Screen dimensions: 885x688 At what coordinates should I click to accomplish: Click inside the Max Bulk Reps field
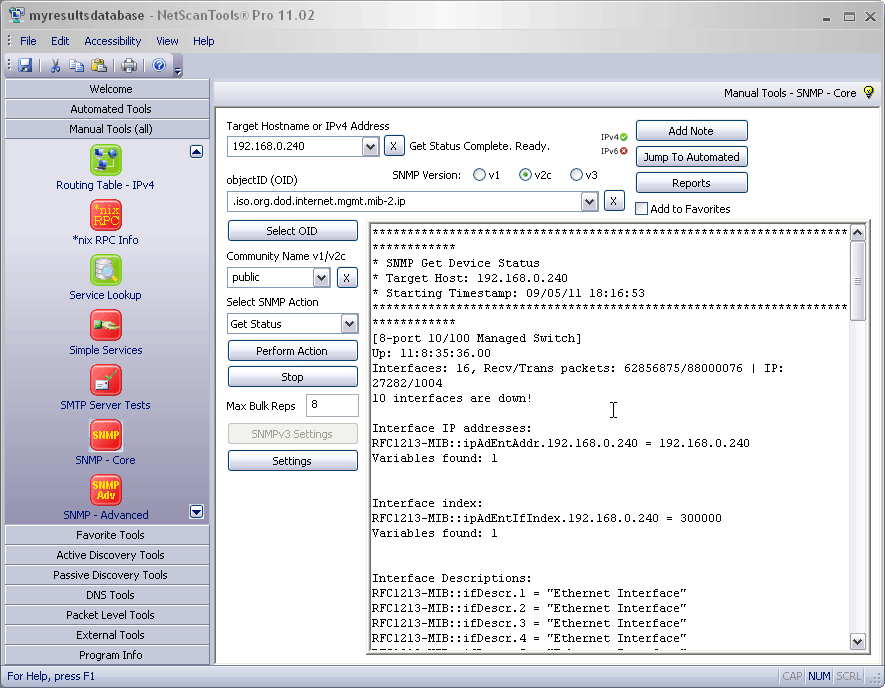[x=332, y=405]
